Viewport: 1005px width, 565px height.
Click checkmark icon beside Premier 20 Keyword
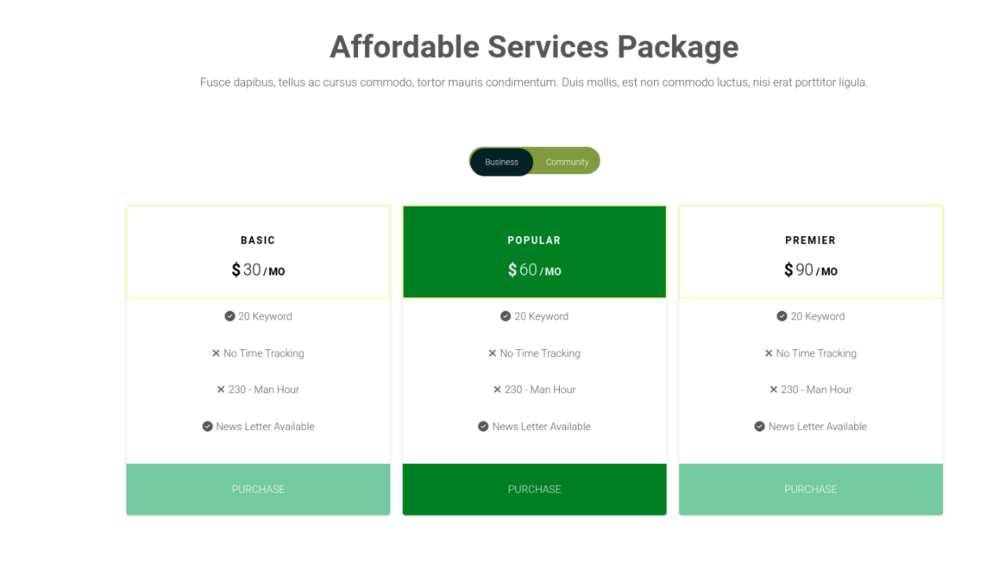click(782, 316)
